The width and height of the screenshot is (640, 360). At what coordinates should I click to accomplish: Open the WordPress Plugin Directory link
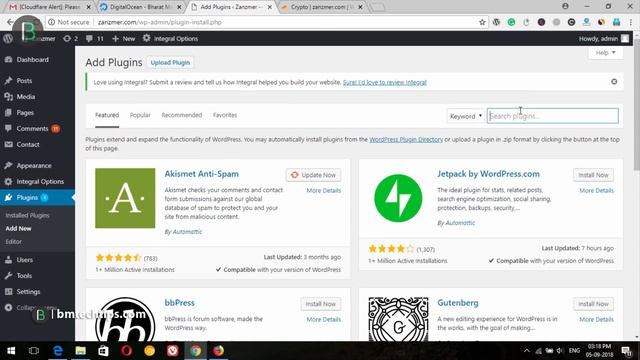pos(406,140)
